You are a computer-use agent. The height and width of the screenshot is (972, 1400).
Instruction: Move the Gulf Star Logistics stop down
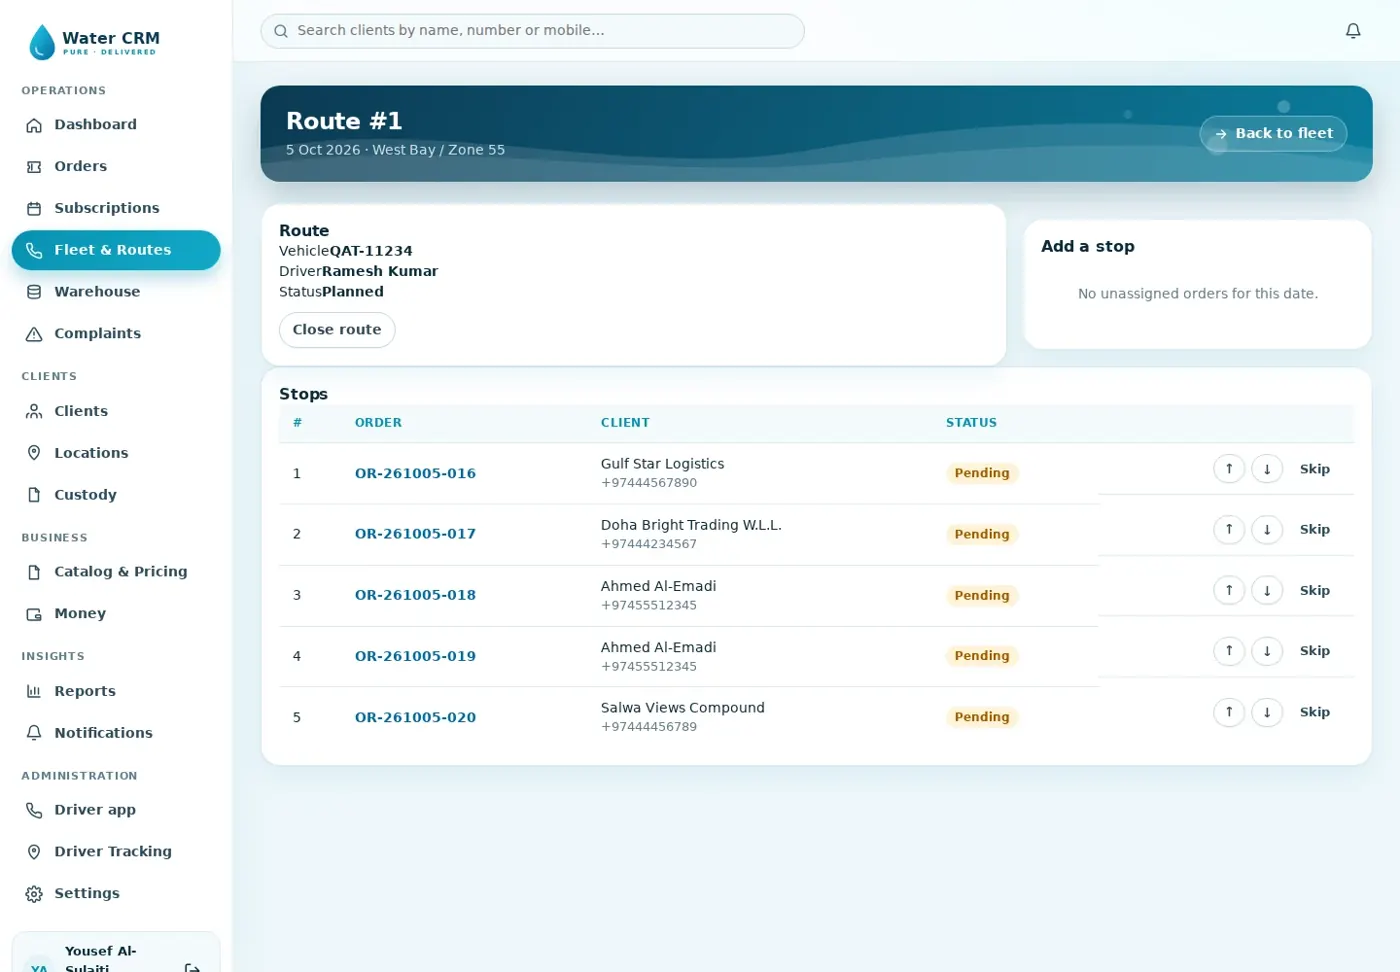point(1267,469)
